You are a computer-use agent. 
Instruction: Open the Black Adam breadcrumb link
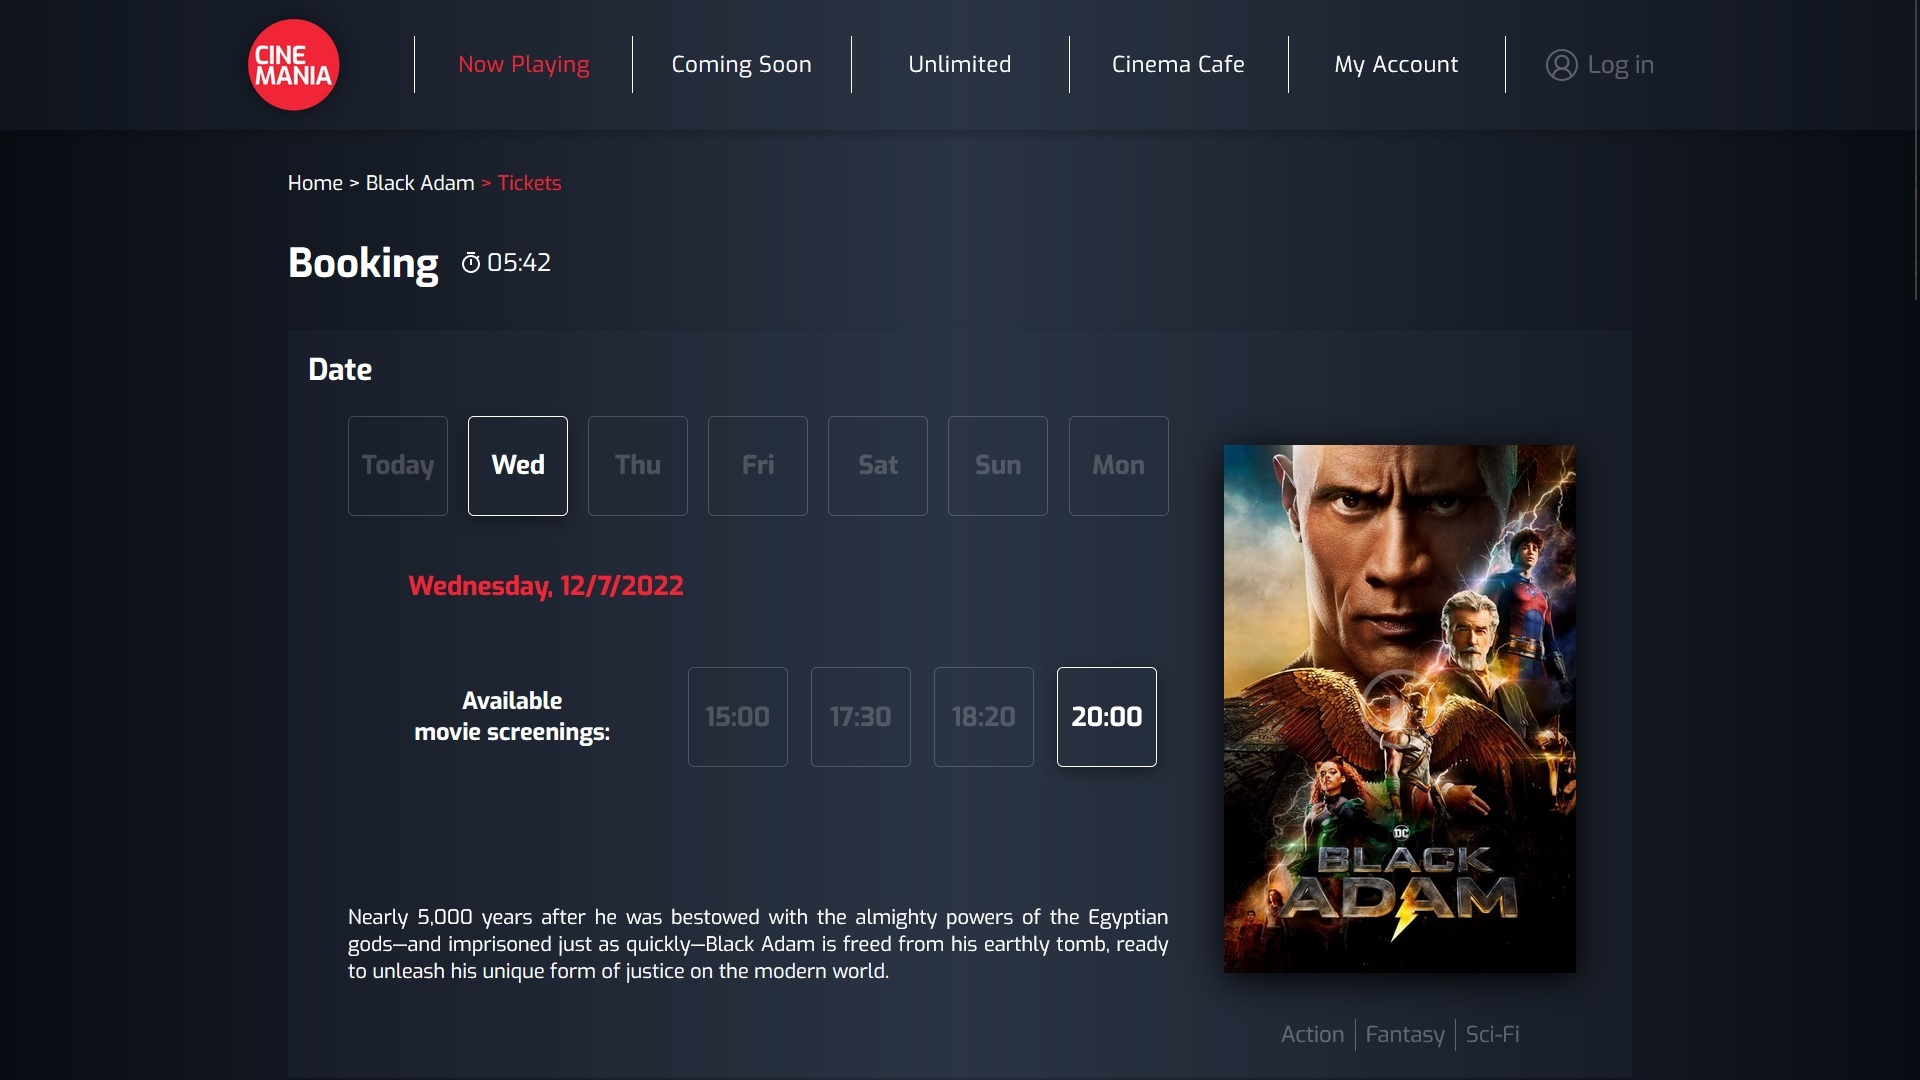coord(420,183)
